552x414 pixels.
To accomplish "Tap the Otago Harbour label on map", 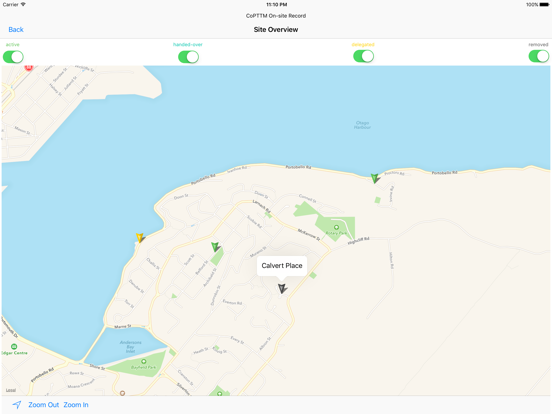I will 362,125.
